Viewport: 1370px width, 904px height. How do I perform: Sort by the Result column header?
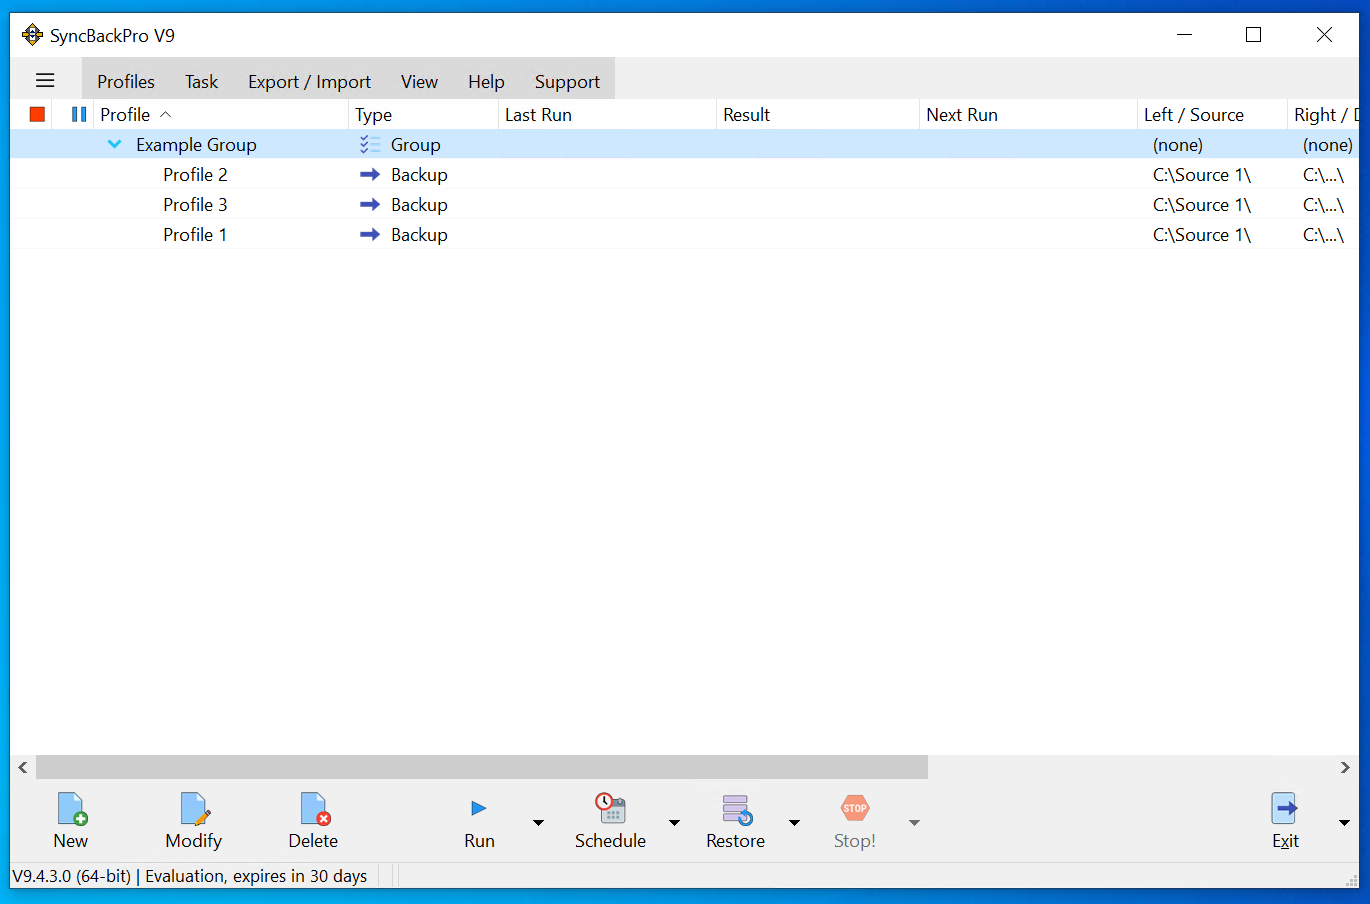[818, 115]
